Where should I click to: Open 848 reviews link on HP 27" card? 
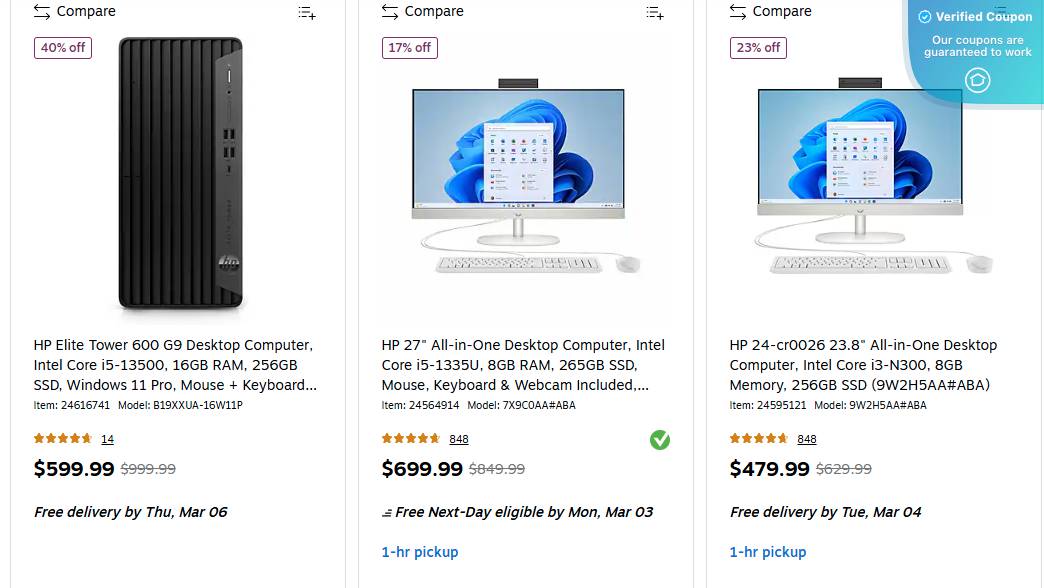pyautogui.click(x=459, y=439)
